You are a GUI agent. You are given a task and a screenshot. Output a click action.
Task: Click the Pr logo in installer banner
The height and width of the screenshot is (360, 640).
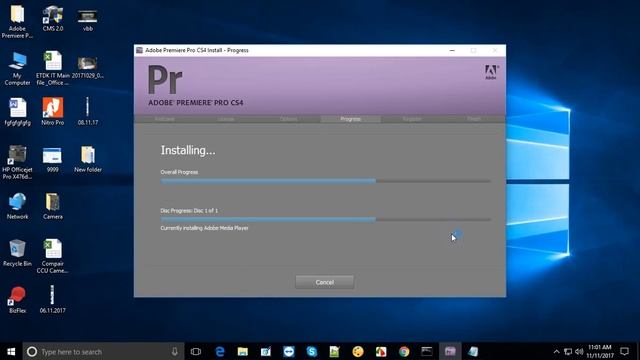[165, 80]
